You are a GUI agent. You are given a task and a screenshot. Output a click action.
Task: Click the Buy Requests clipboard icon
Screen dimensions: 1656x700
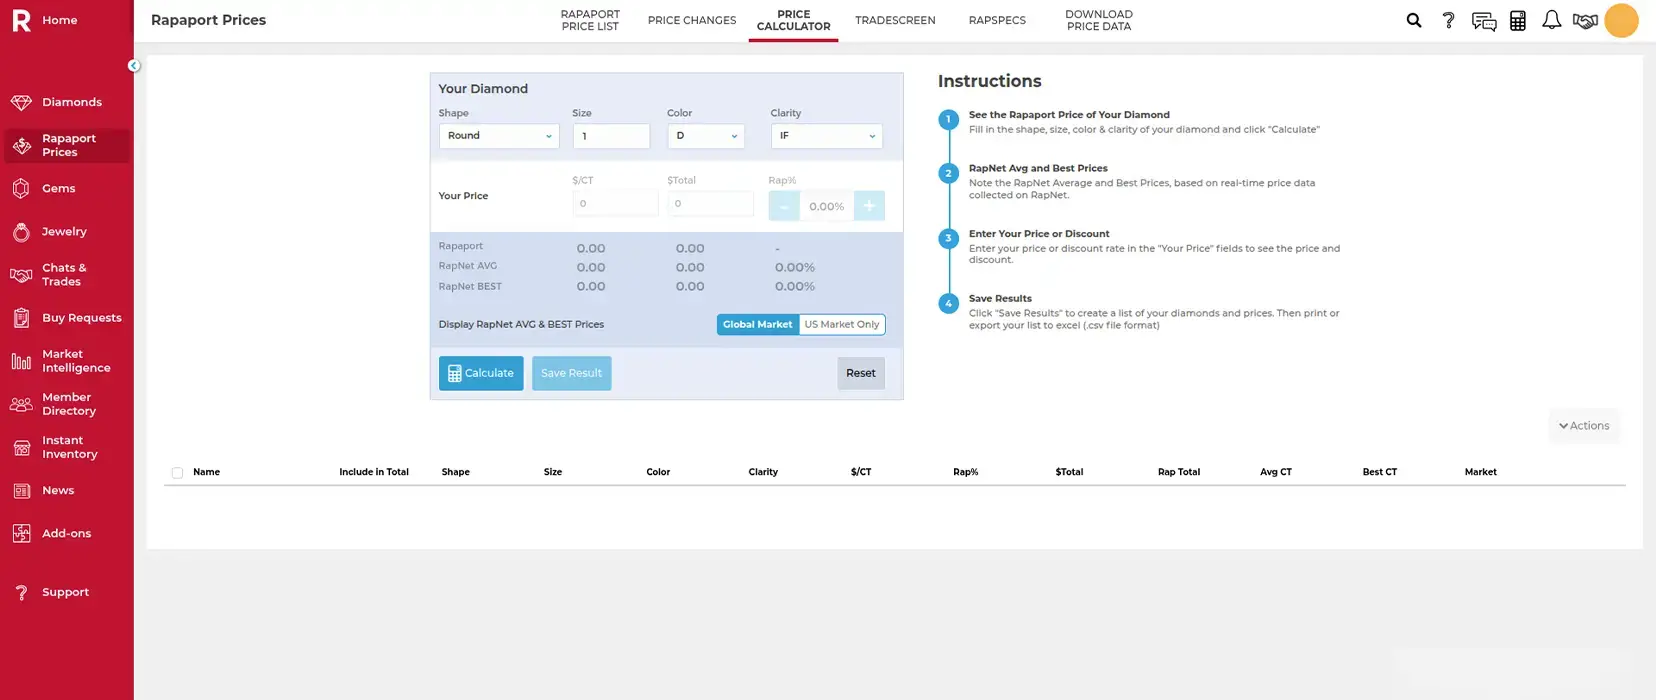(21, 318)
